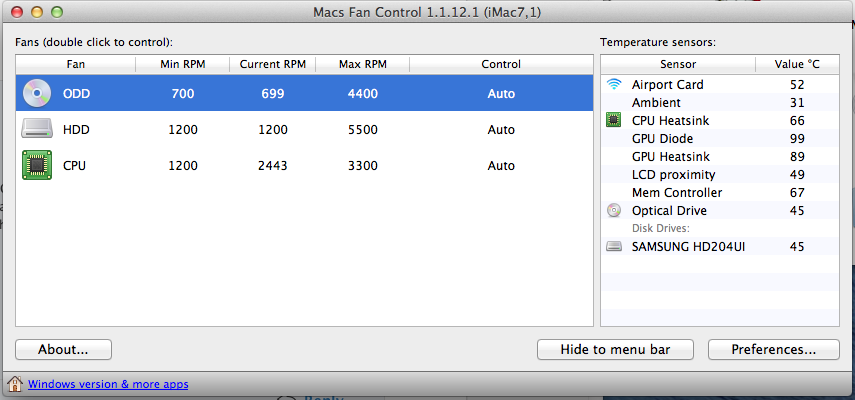Select the Mem Controller sensor row
The width and height of the screenshot is (855, 400).
[720, 192]
